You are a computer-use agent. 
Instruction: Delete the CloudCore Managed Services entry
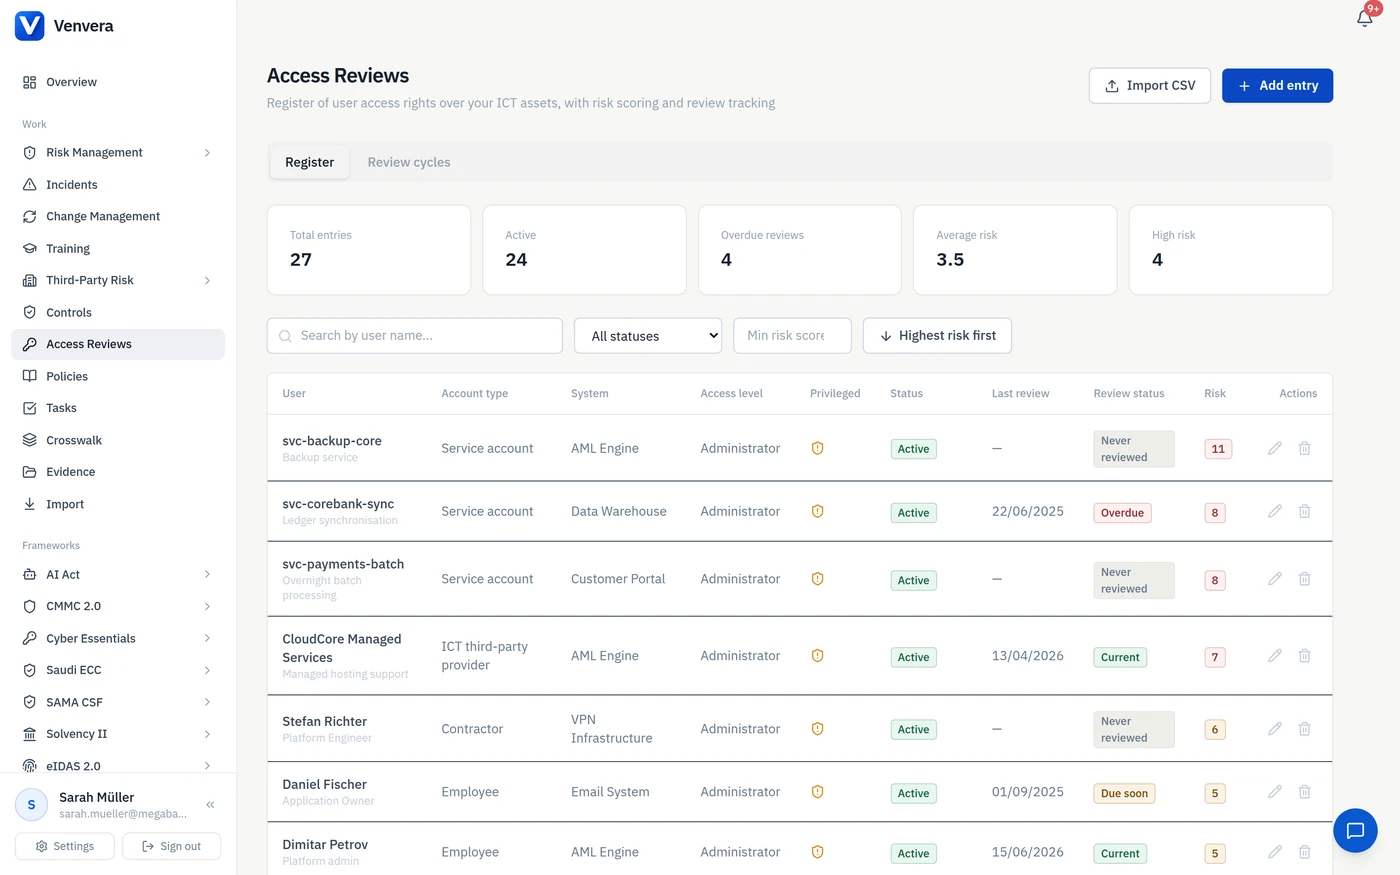[1305, 656]
